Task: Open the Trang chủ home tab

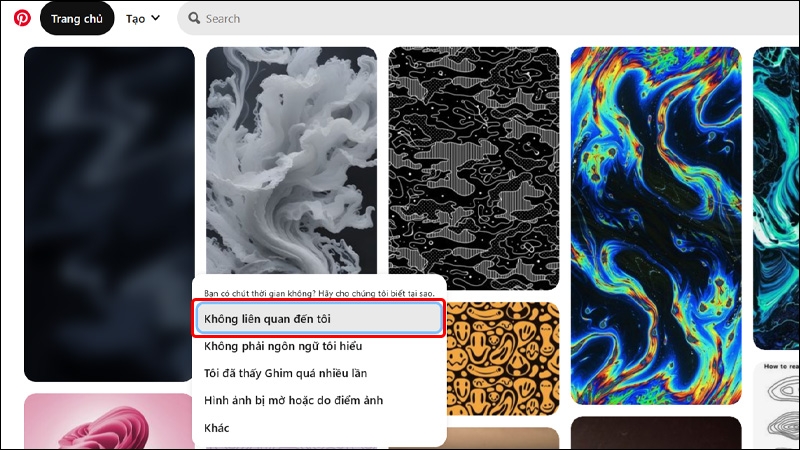Action: pyautogui.click(x=77, y=18)
